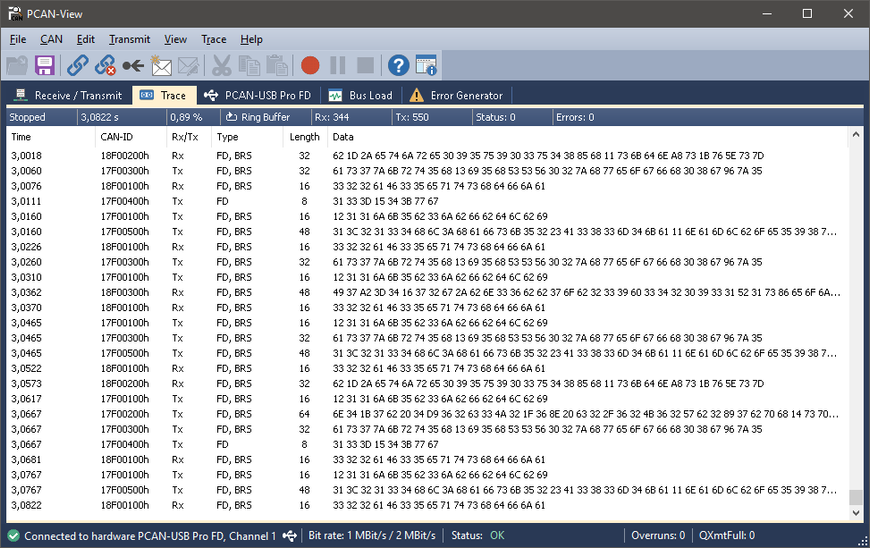
Task: Click the QXmtFull: 0 status field
Action: click(727, 536)
